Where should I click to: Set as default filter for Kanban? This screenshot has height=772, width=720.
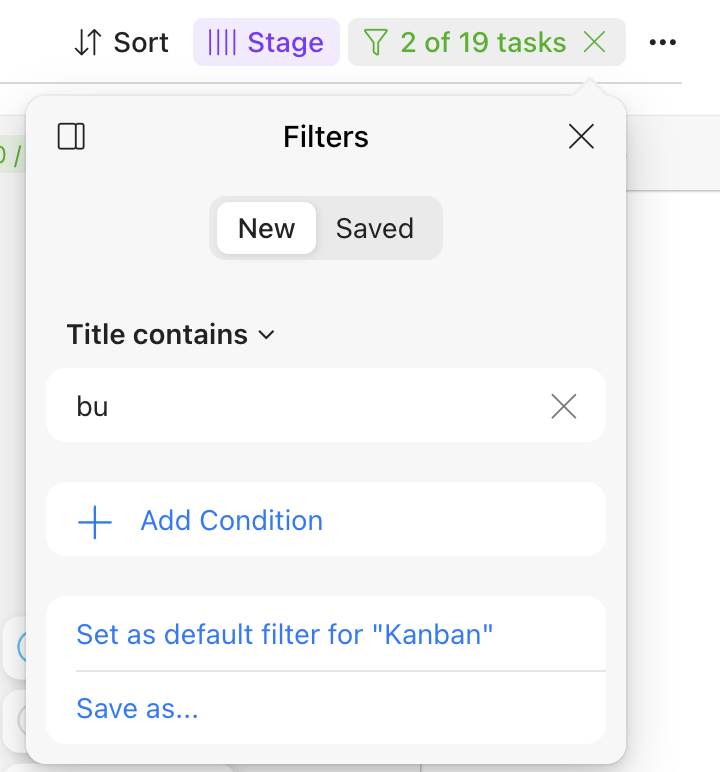click(x=285, y=634)
